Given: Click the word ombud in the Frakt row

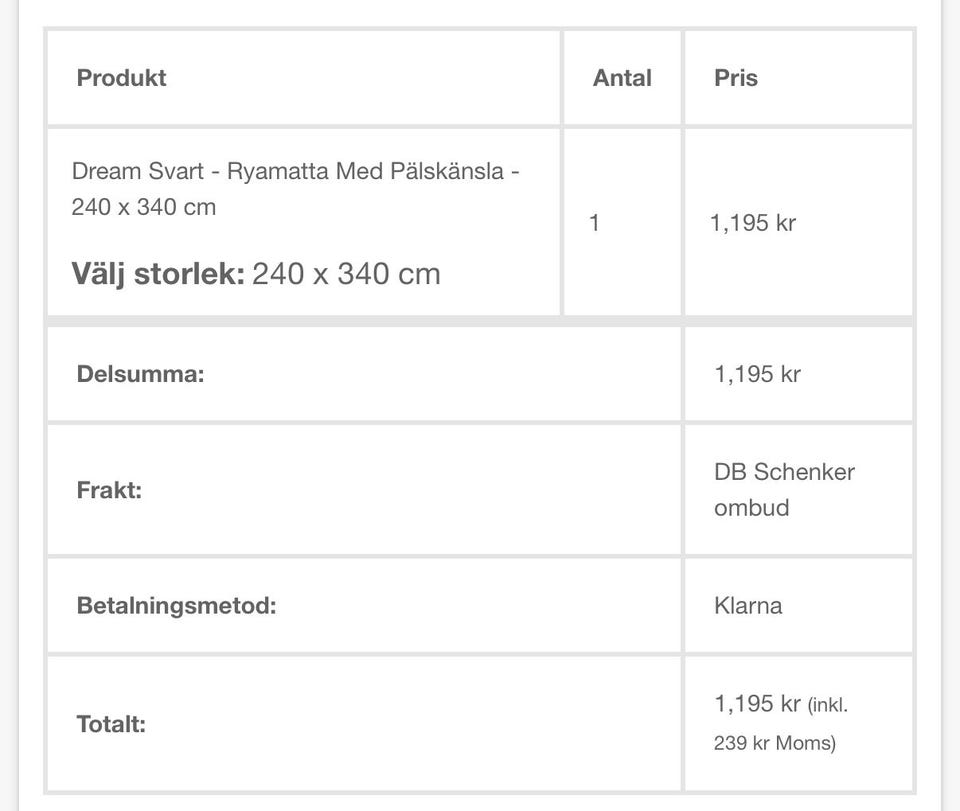Looking at the screenshot, I should [x=751, y=507].
